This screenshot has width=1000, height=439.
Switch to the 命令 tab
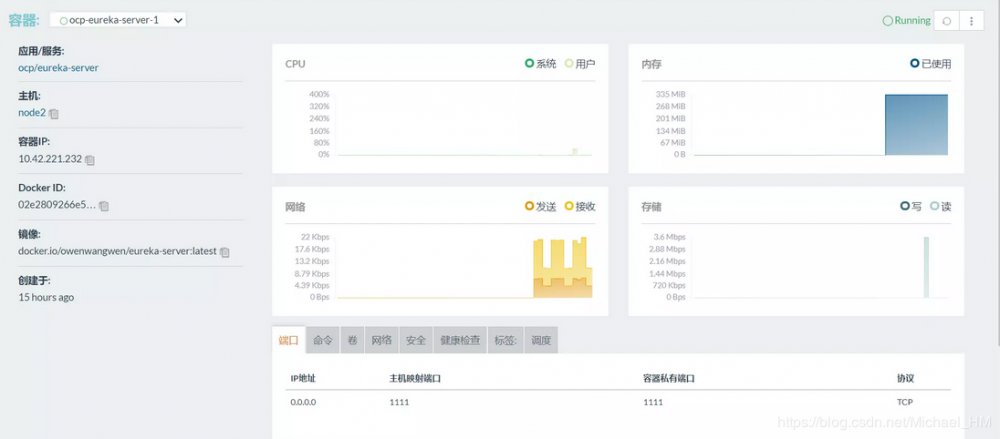coord(323,340)
